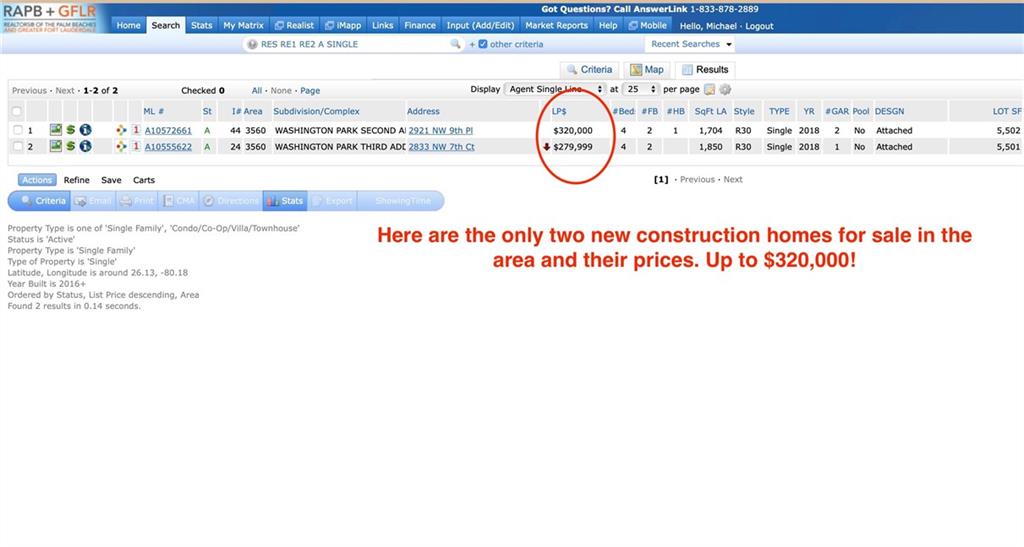Click Criteria button in Actions toolbar
This screenshot has width=1024, height=547.
(x=43, y=201)
